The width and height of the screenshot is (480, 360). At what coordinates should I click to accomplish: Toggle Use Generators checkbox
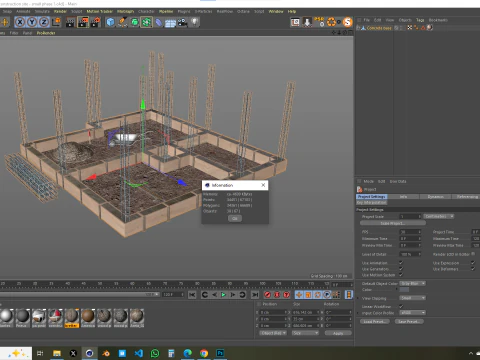pos(401,269)
